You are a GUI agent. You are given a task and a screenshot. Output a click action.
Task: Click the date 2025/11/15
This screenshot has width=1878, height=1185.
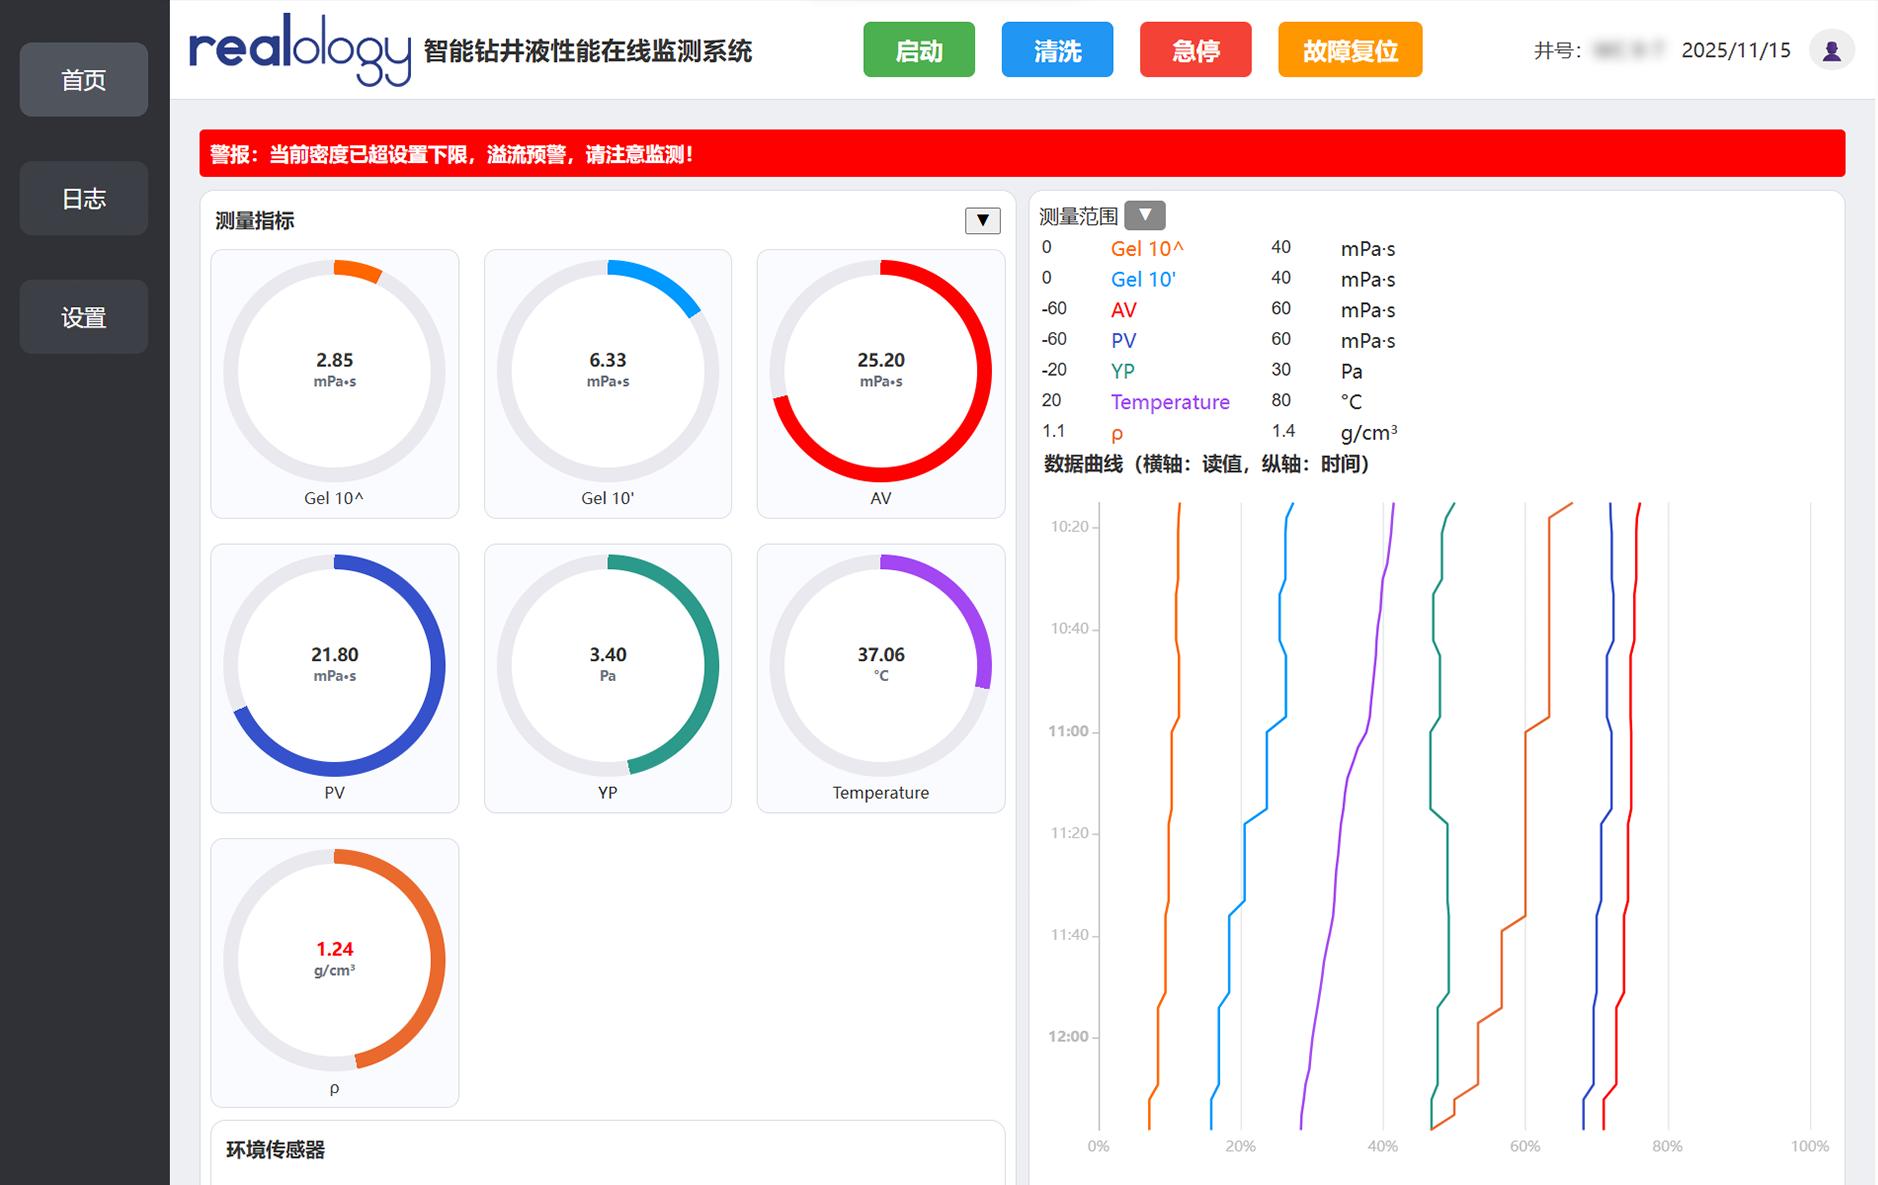1736,50
